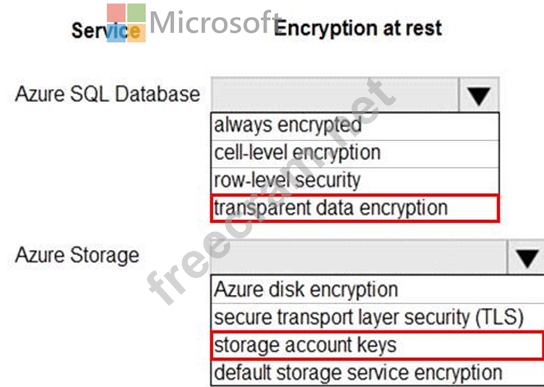This screenshot has height=387, width=544.
Task: Choose default storage service encryption
Action: click(377, 372)
